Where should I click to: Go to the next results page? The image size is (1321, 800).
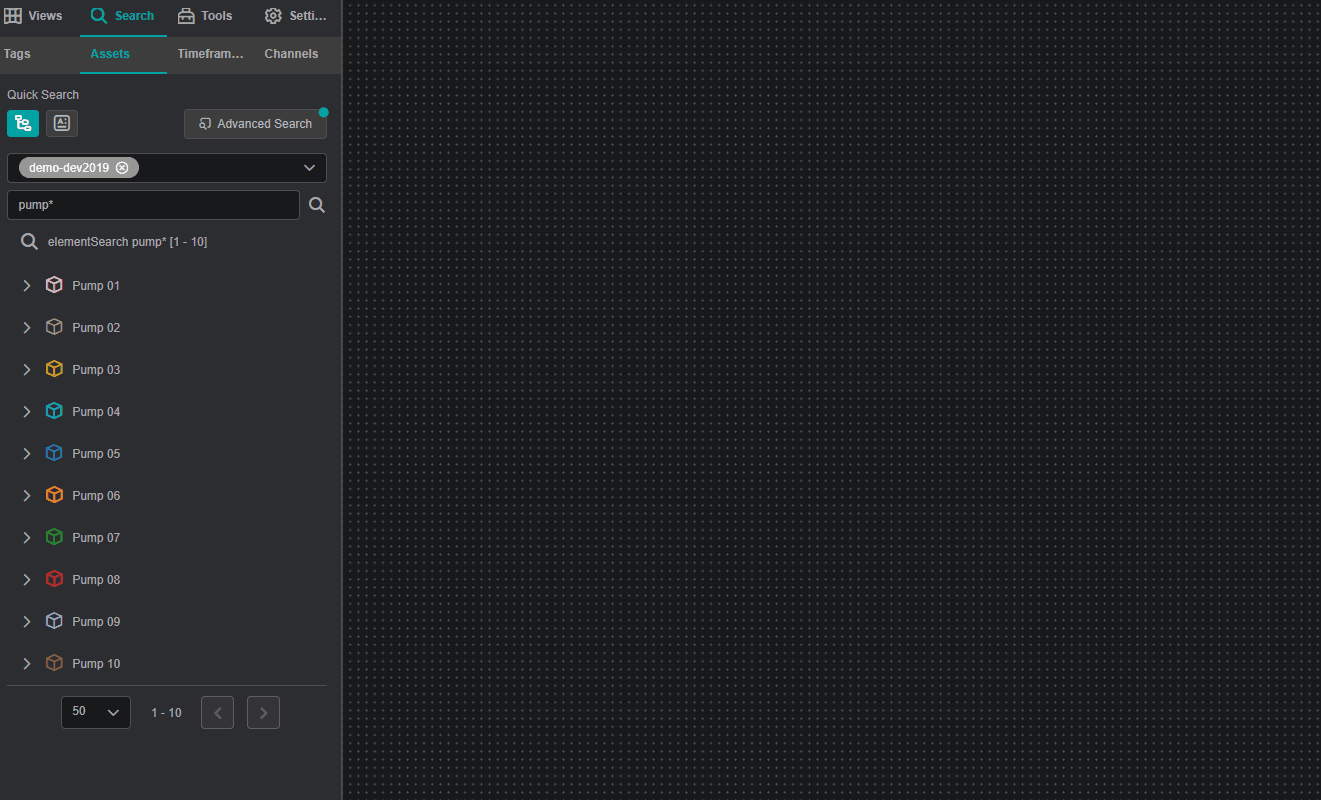[263, 712]
